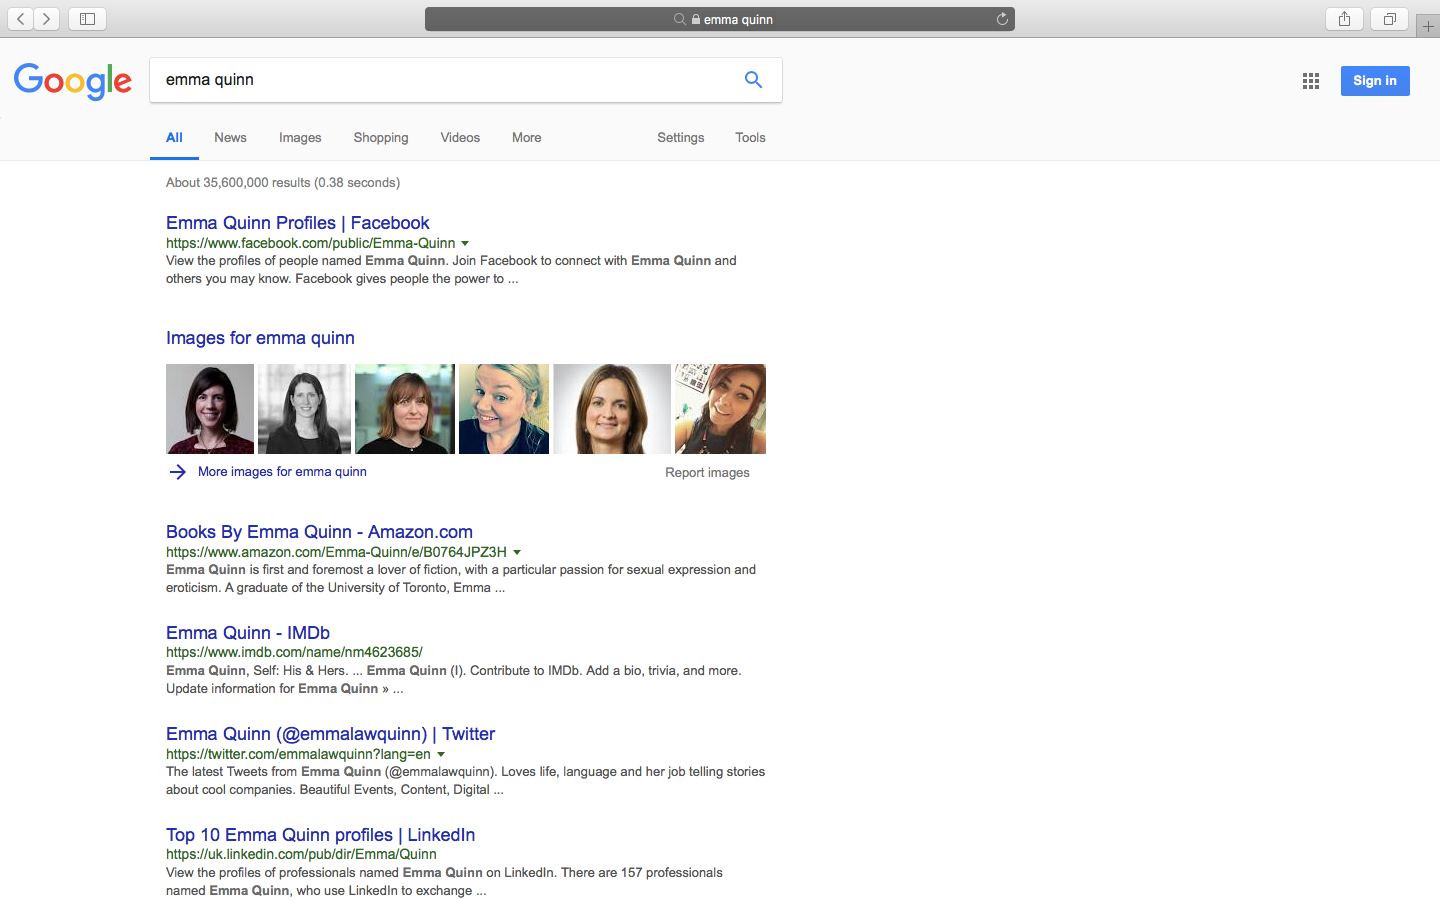The width and height of the screenshot is (1440, 900).
Task: Open Books By Emma Quinn Amazon result
Action: click(319, 532)
